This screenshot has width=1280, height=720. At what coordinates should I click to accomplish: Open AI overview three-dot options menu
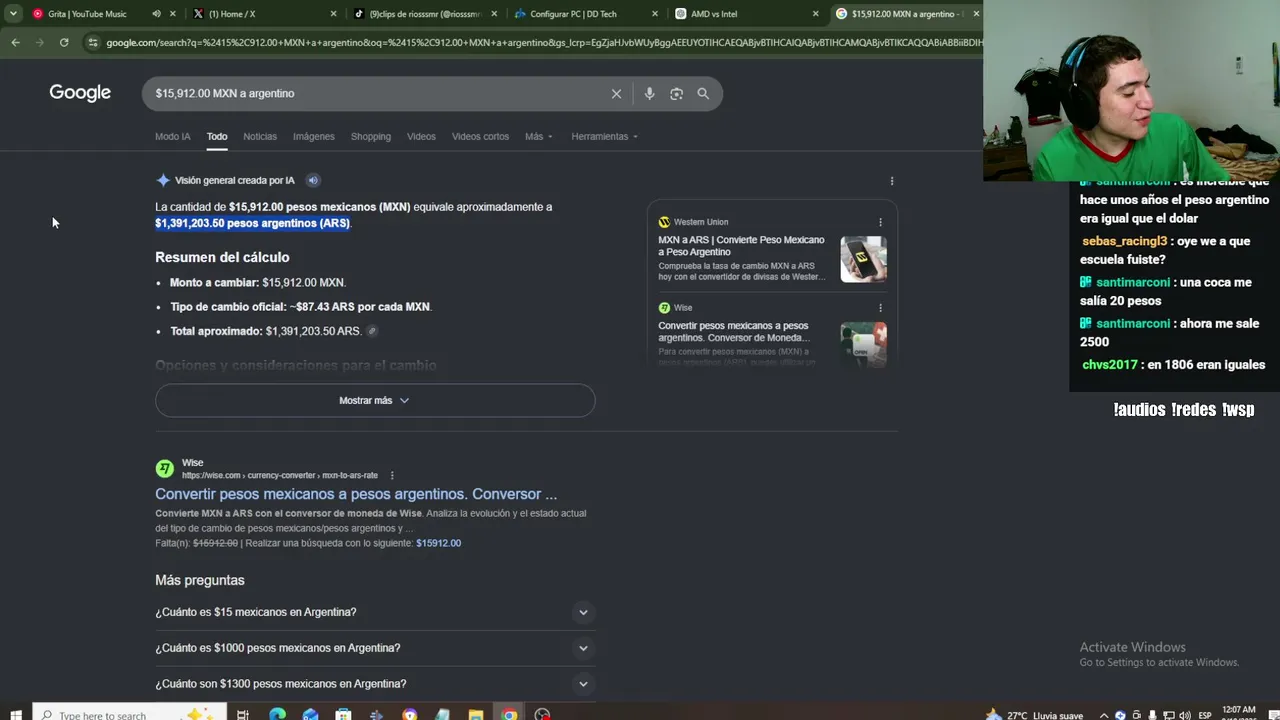coord(892,181)
